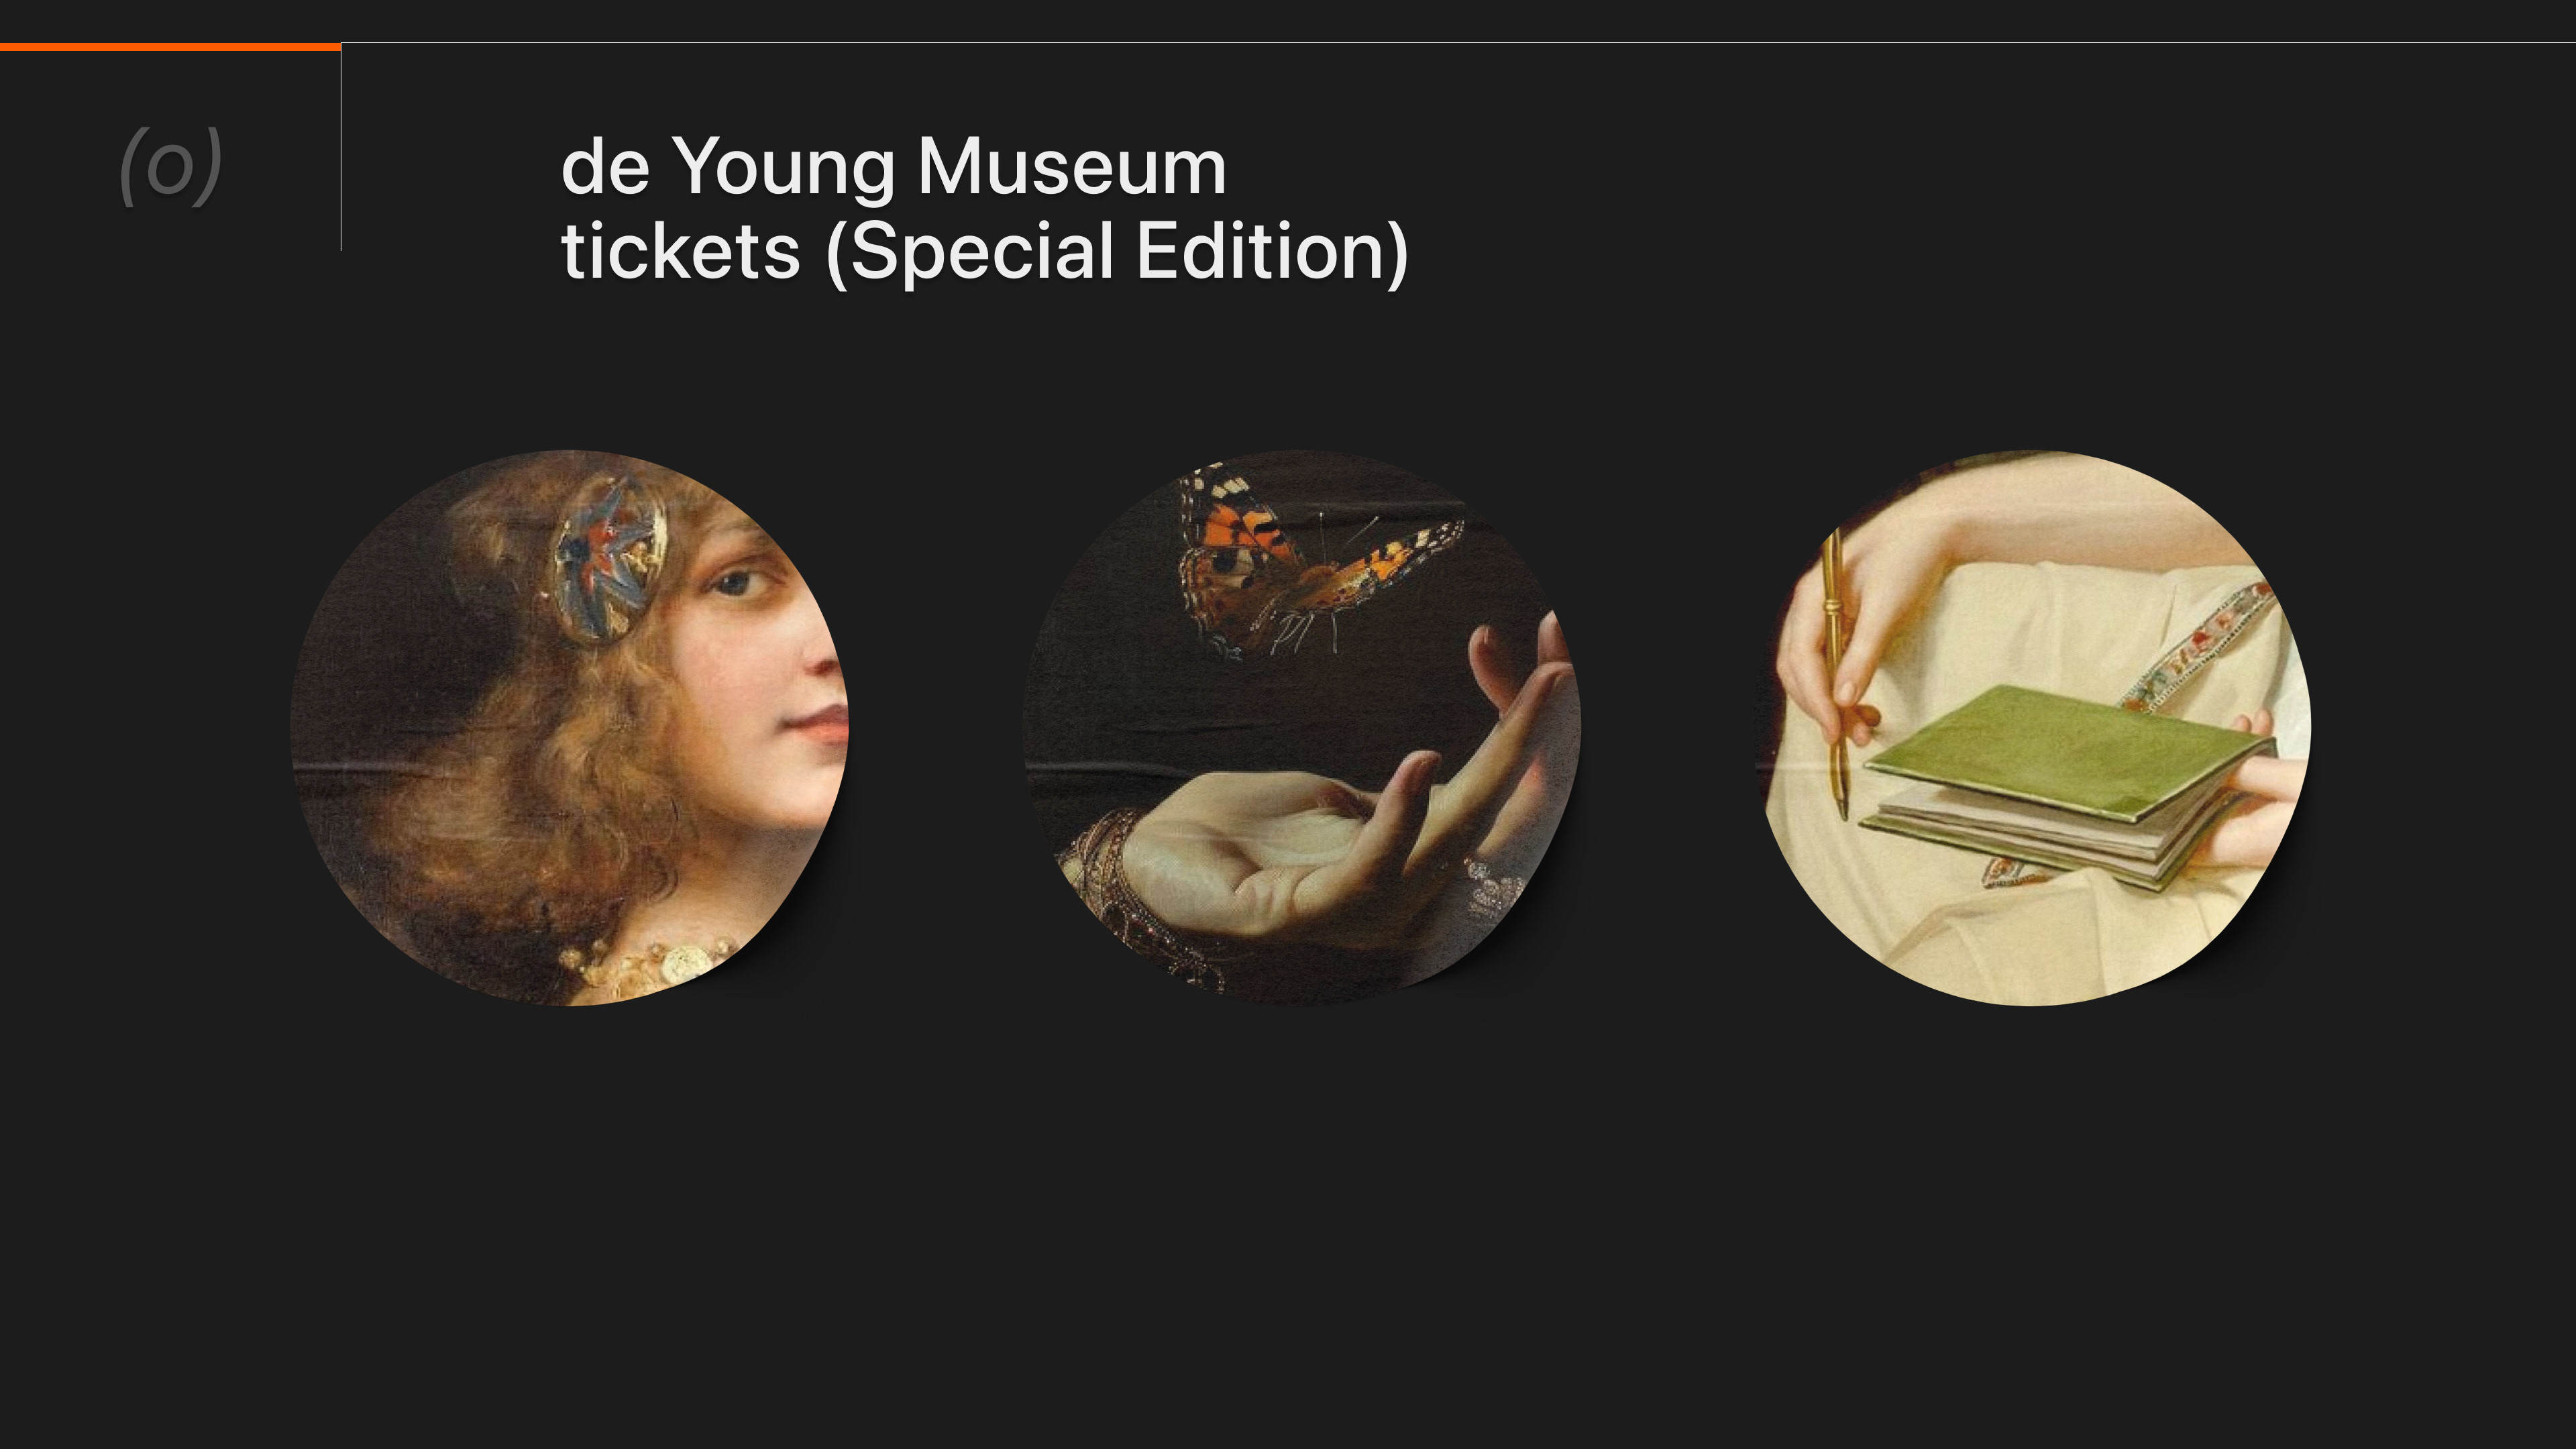2576x1449 pixels.
Task: Click the orange progress bar segment
Action: coord(170,46)
